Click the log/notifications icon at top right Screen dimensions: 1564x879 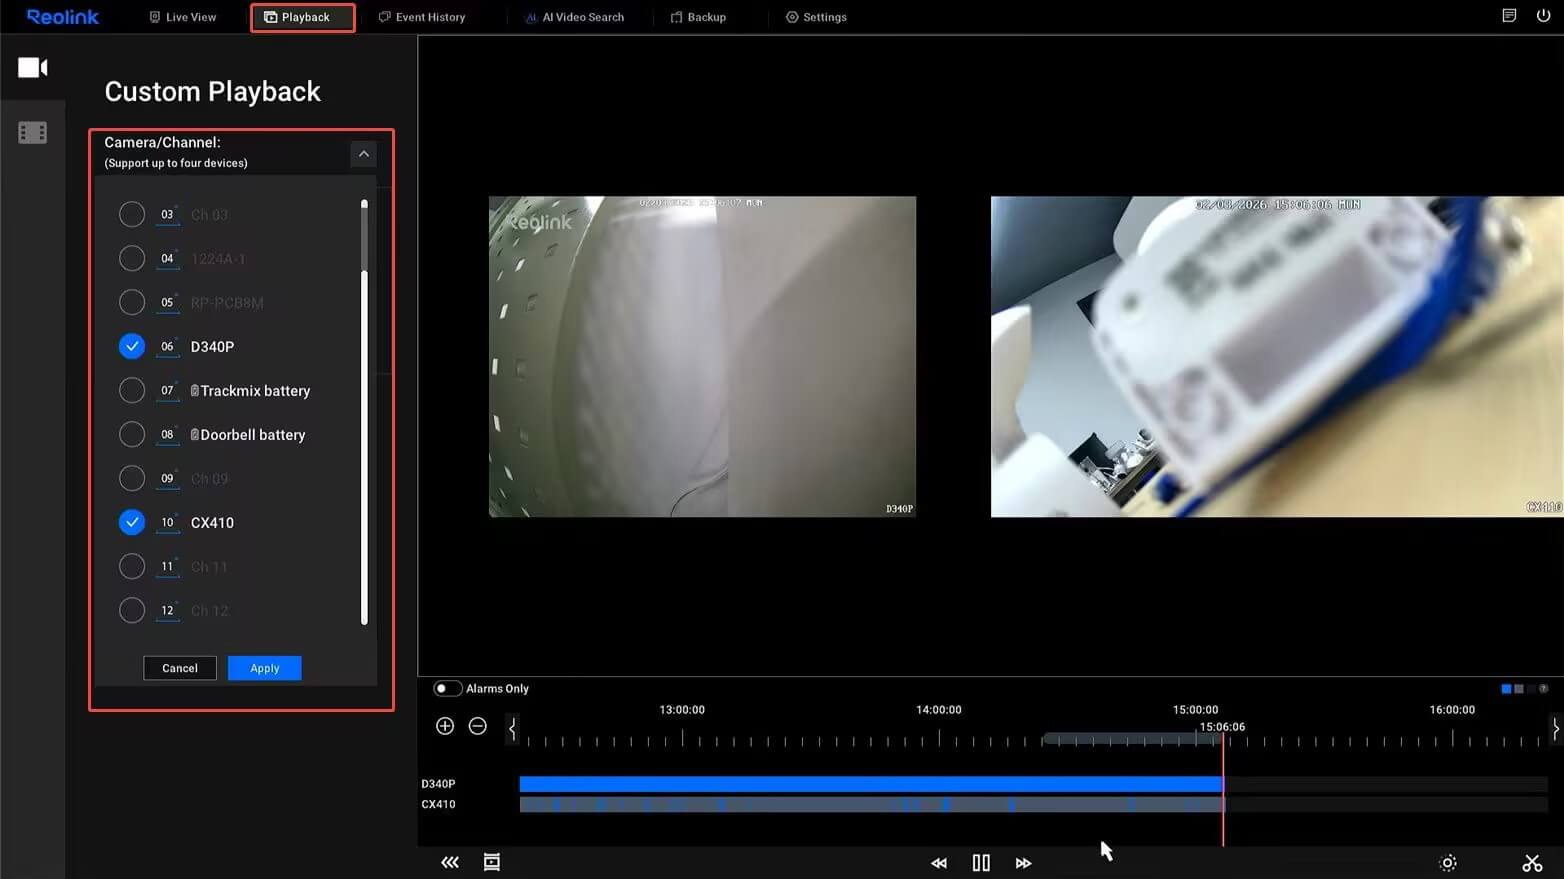coord(1510,16)
